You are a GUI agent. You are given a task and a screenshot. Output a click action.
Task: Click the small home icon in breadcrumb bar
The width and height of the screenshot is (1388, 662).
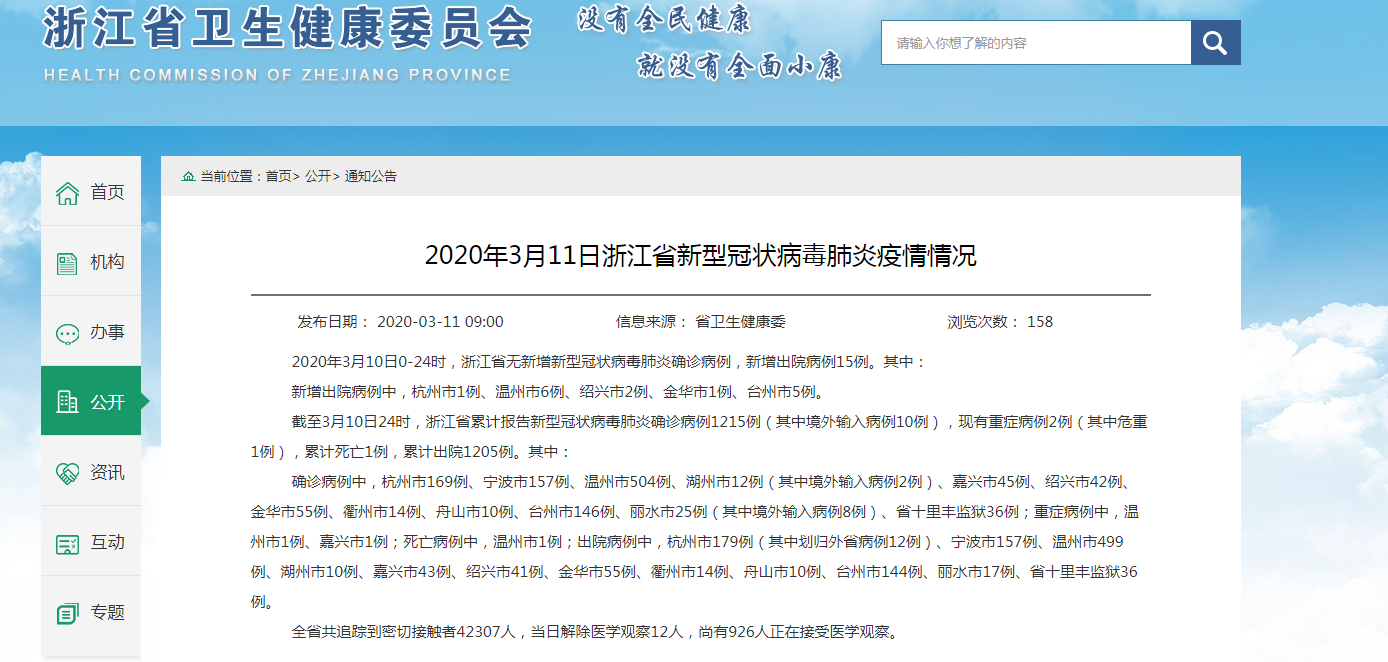point(188,176)
